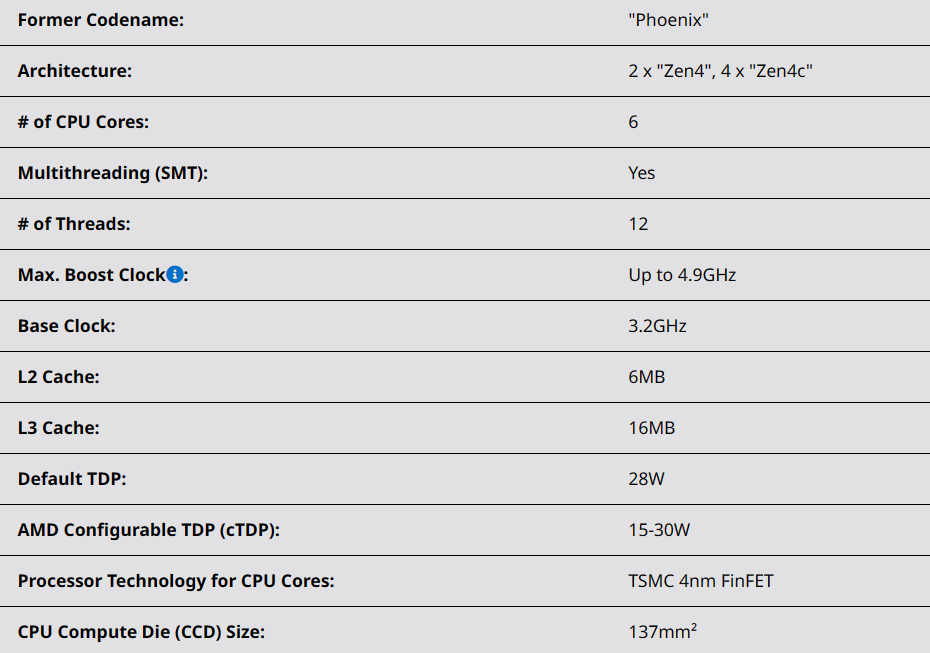Click the 3.2GHz base clock value
This screenshot has height=653, width=930.
[658, 326]
